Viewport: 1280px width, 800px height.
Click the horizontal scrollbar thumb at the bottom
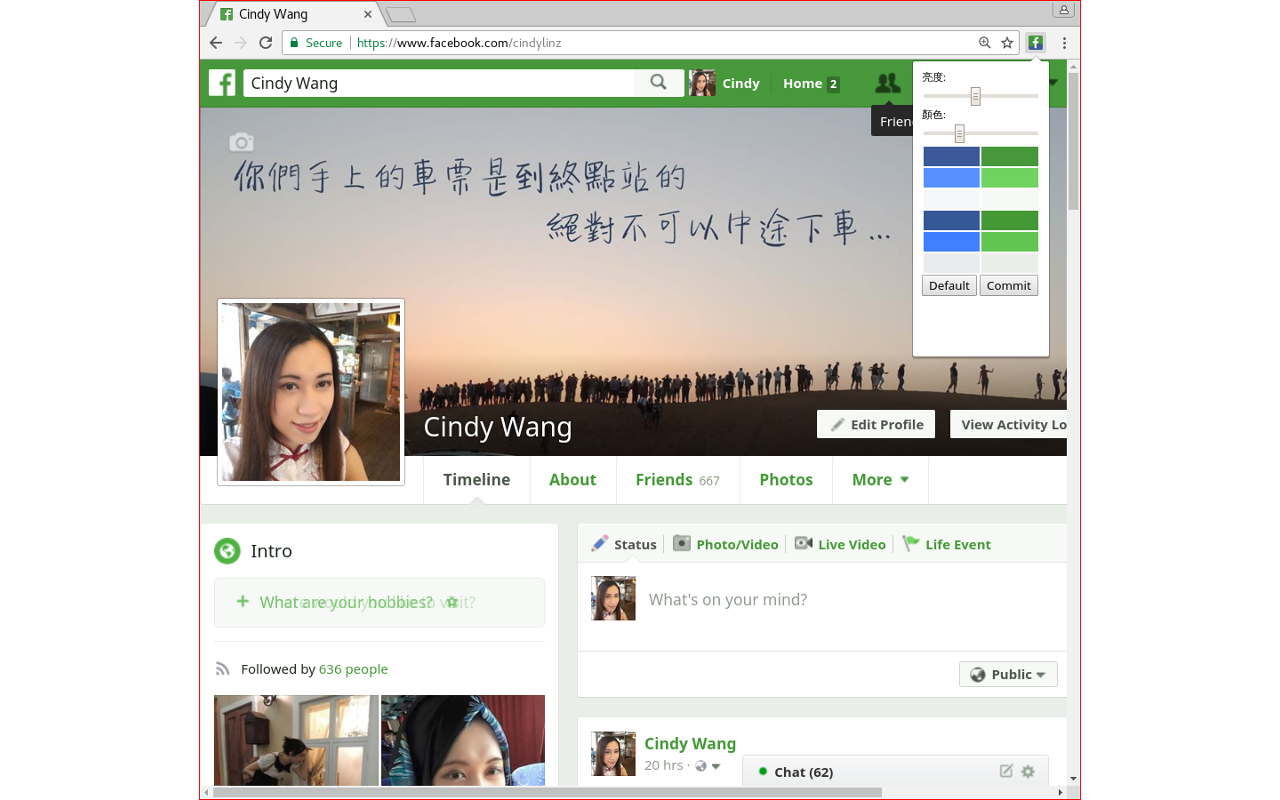point(547,792)
